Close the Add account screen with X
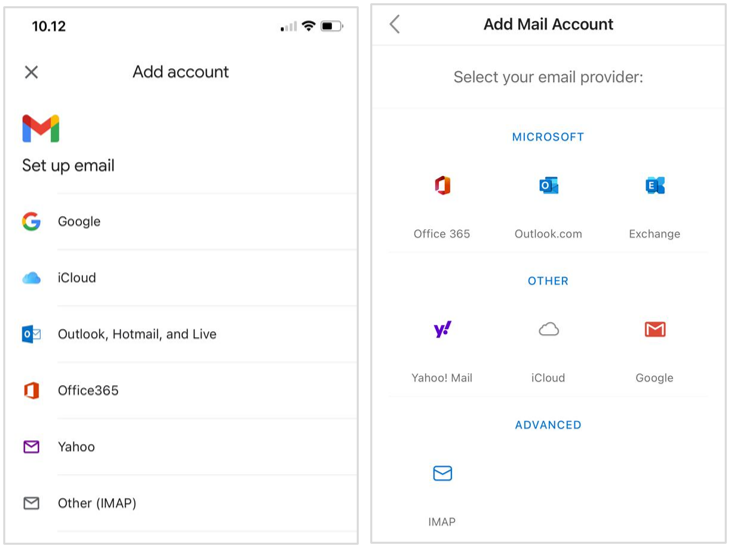 coord(31,72)
